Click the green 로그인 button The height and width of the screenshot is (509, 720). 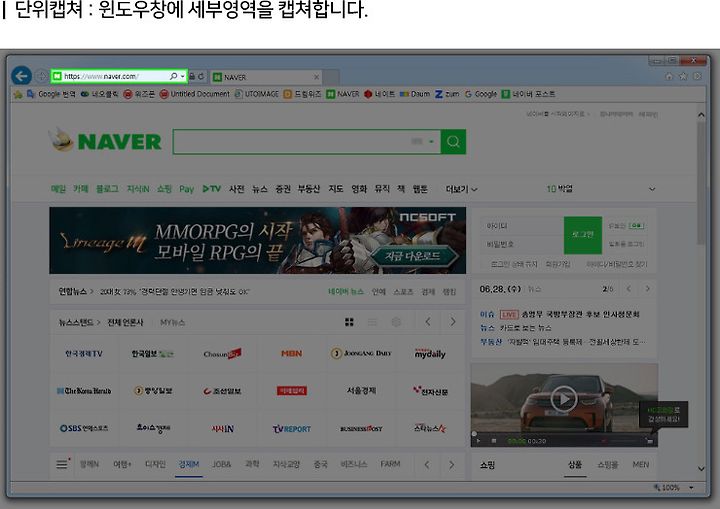pyautogui.click(x=583, y=235)
